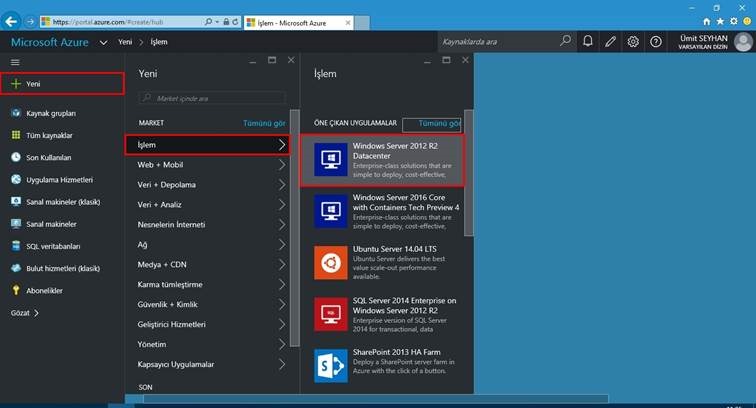This screenshot has height=408, width=756.
Task: Click the search magnifier in top bar
Action: (x=565, y=41)
